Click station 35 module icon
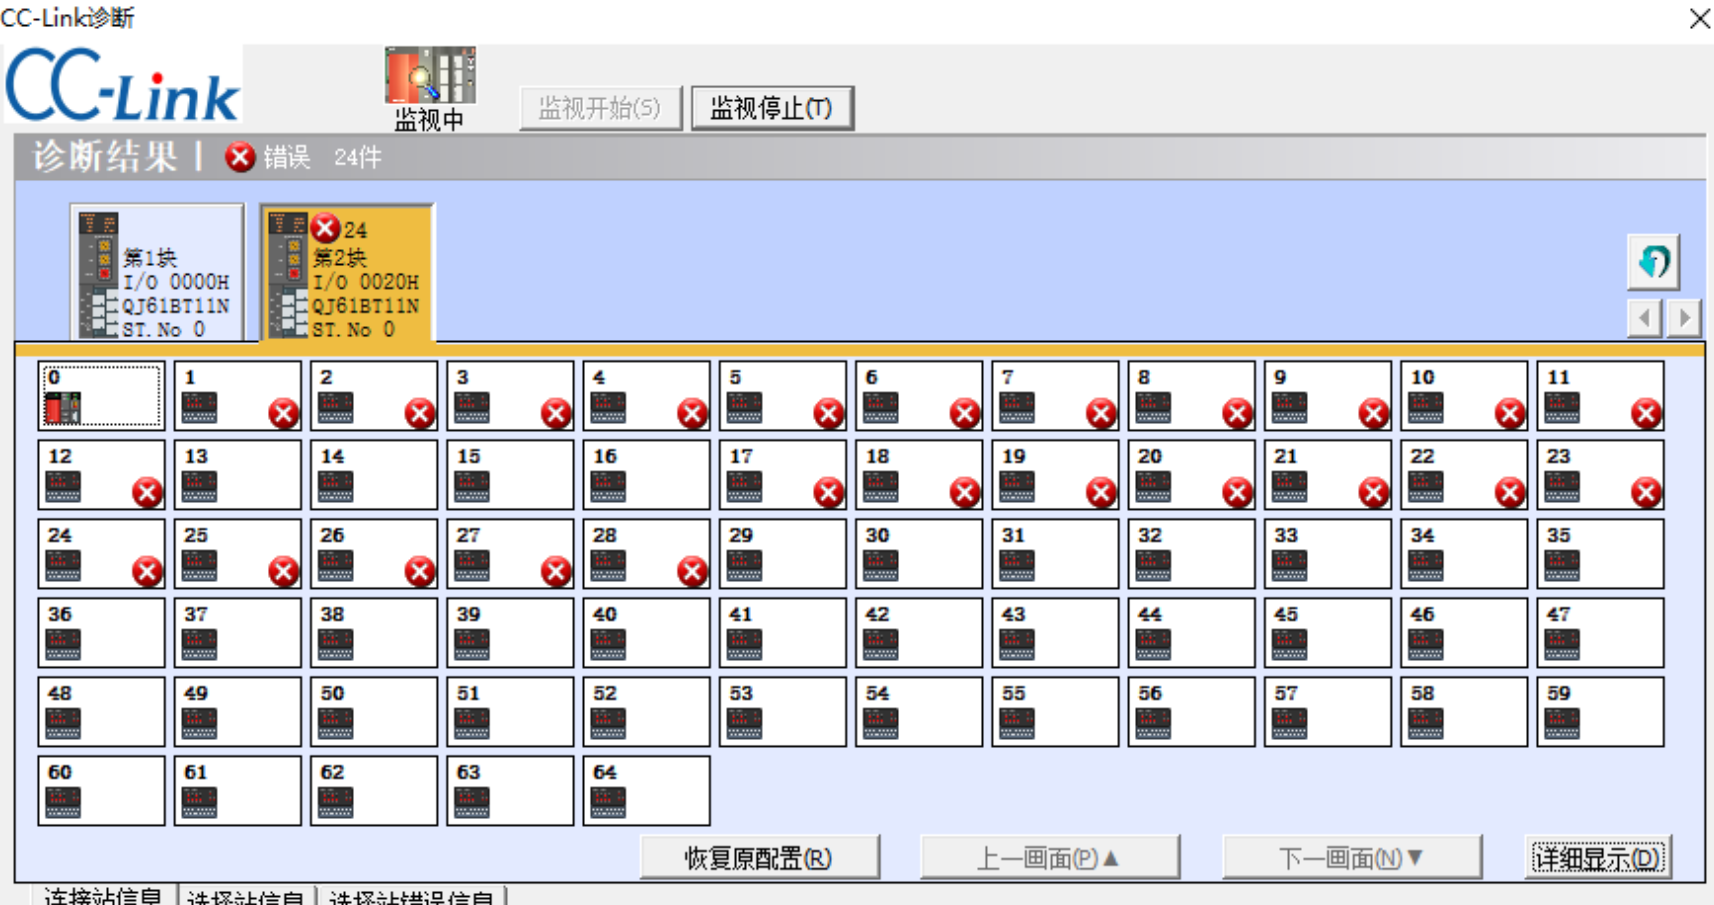Viewport: 1714px width, 905px height. coord(1562,565)
